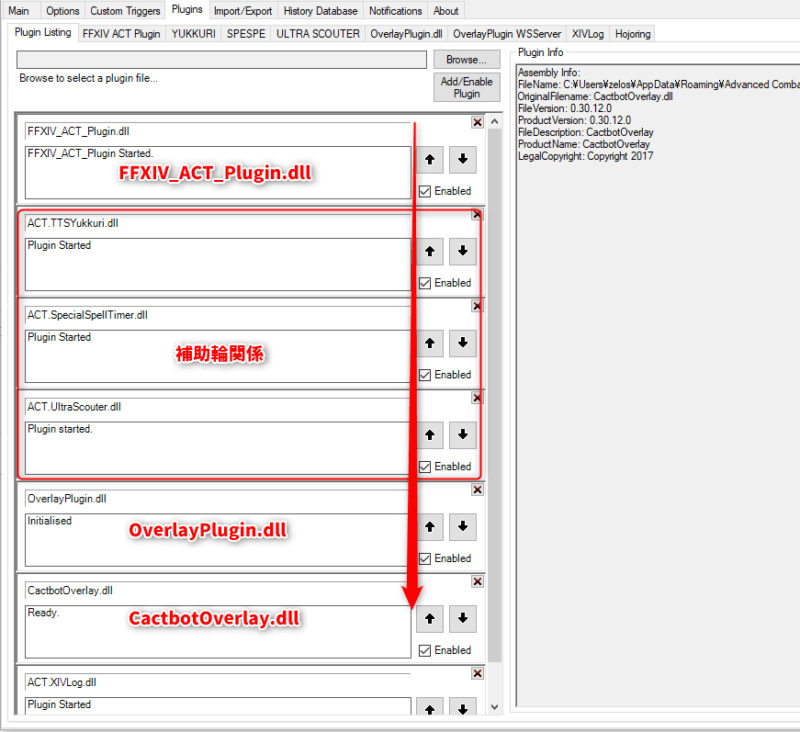
Task: Move OverlayPlugin.dll down in list
Action: (x=463, y=526)
